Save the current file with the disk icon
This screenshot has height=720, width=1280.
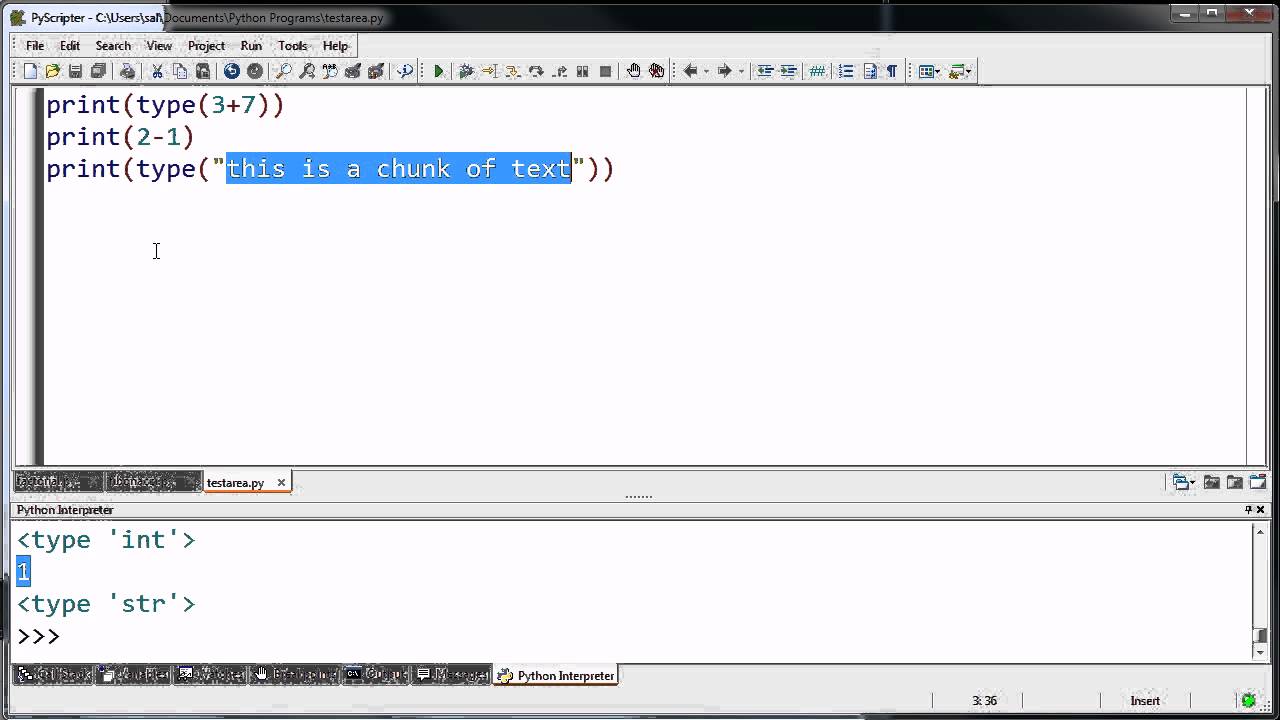pos(75,71)
